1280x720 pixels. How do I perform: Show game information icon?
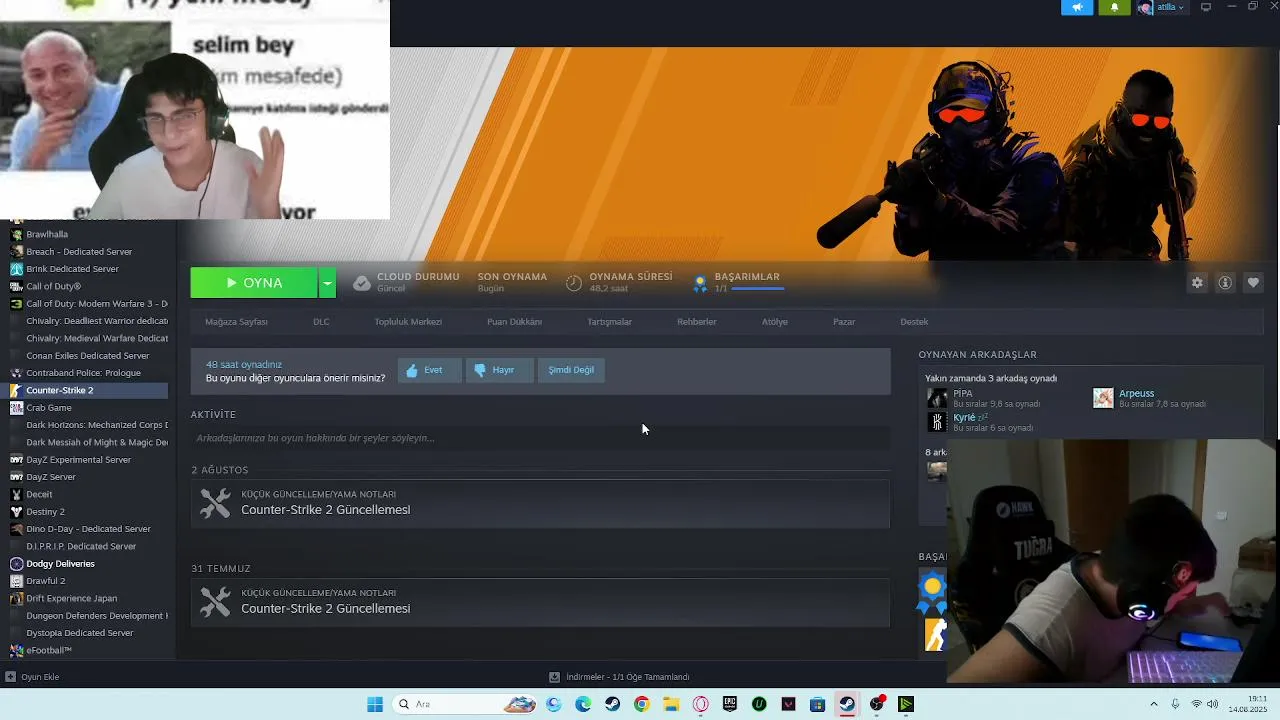[1225, 283]
